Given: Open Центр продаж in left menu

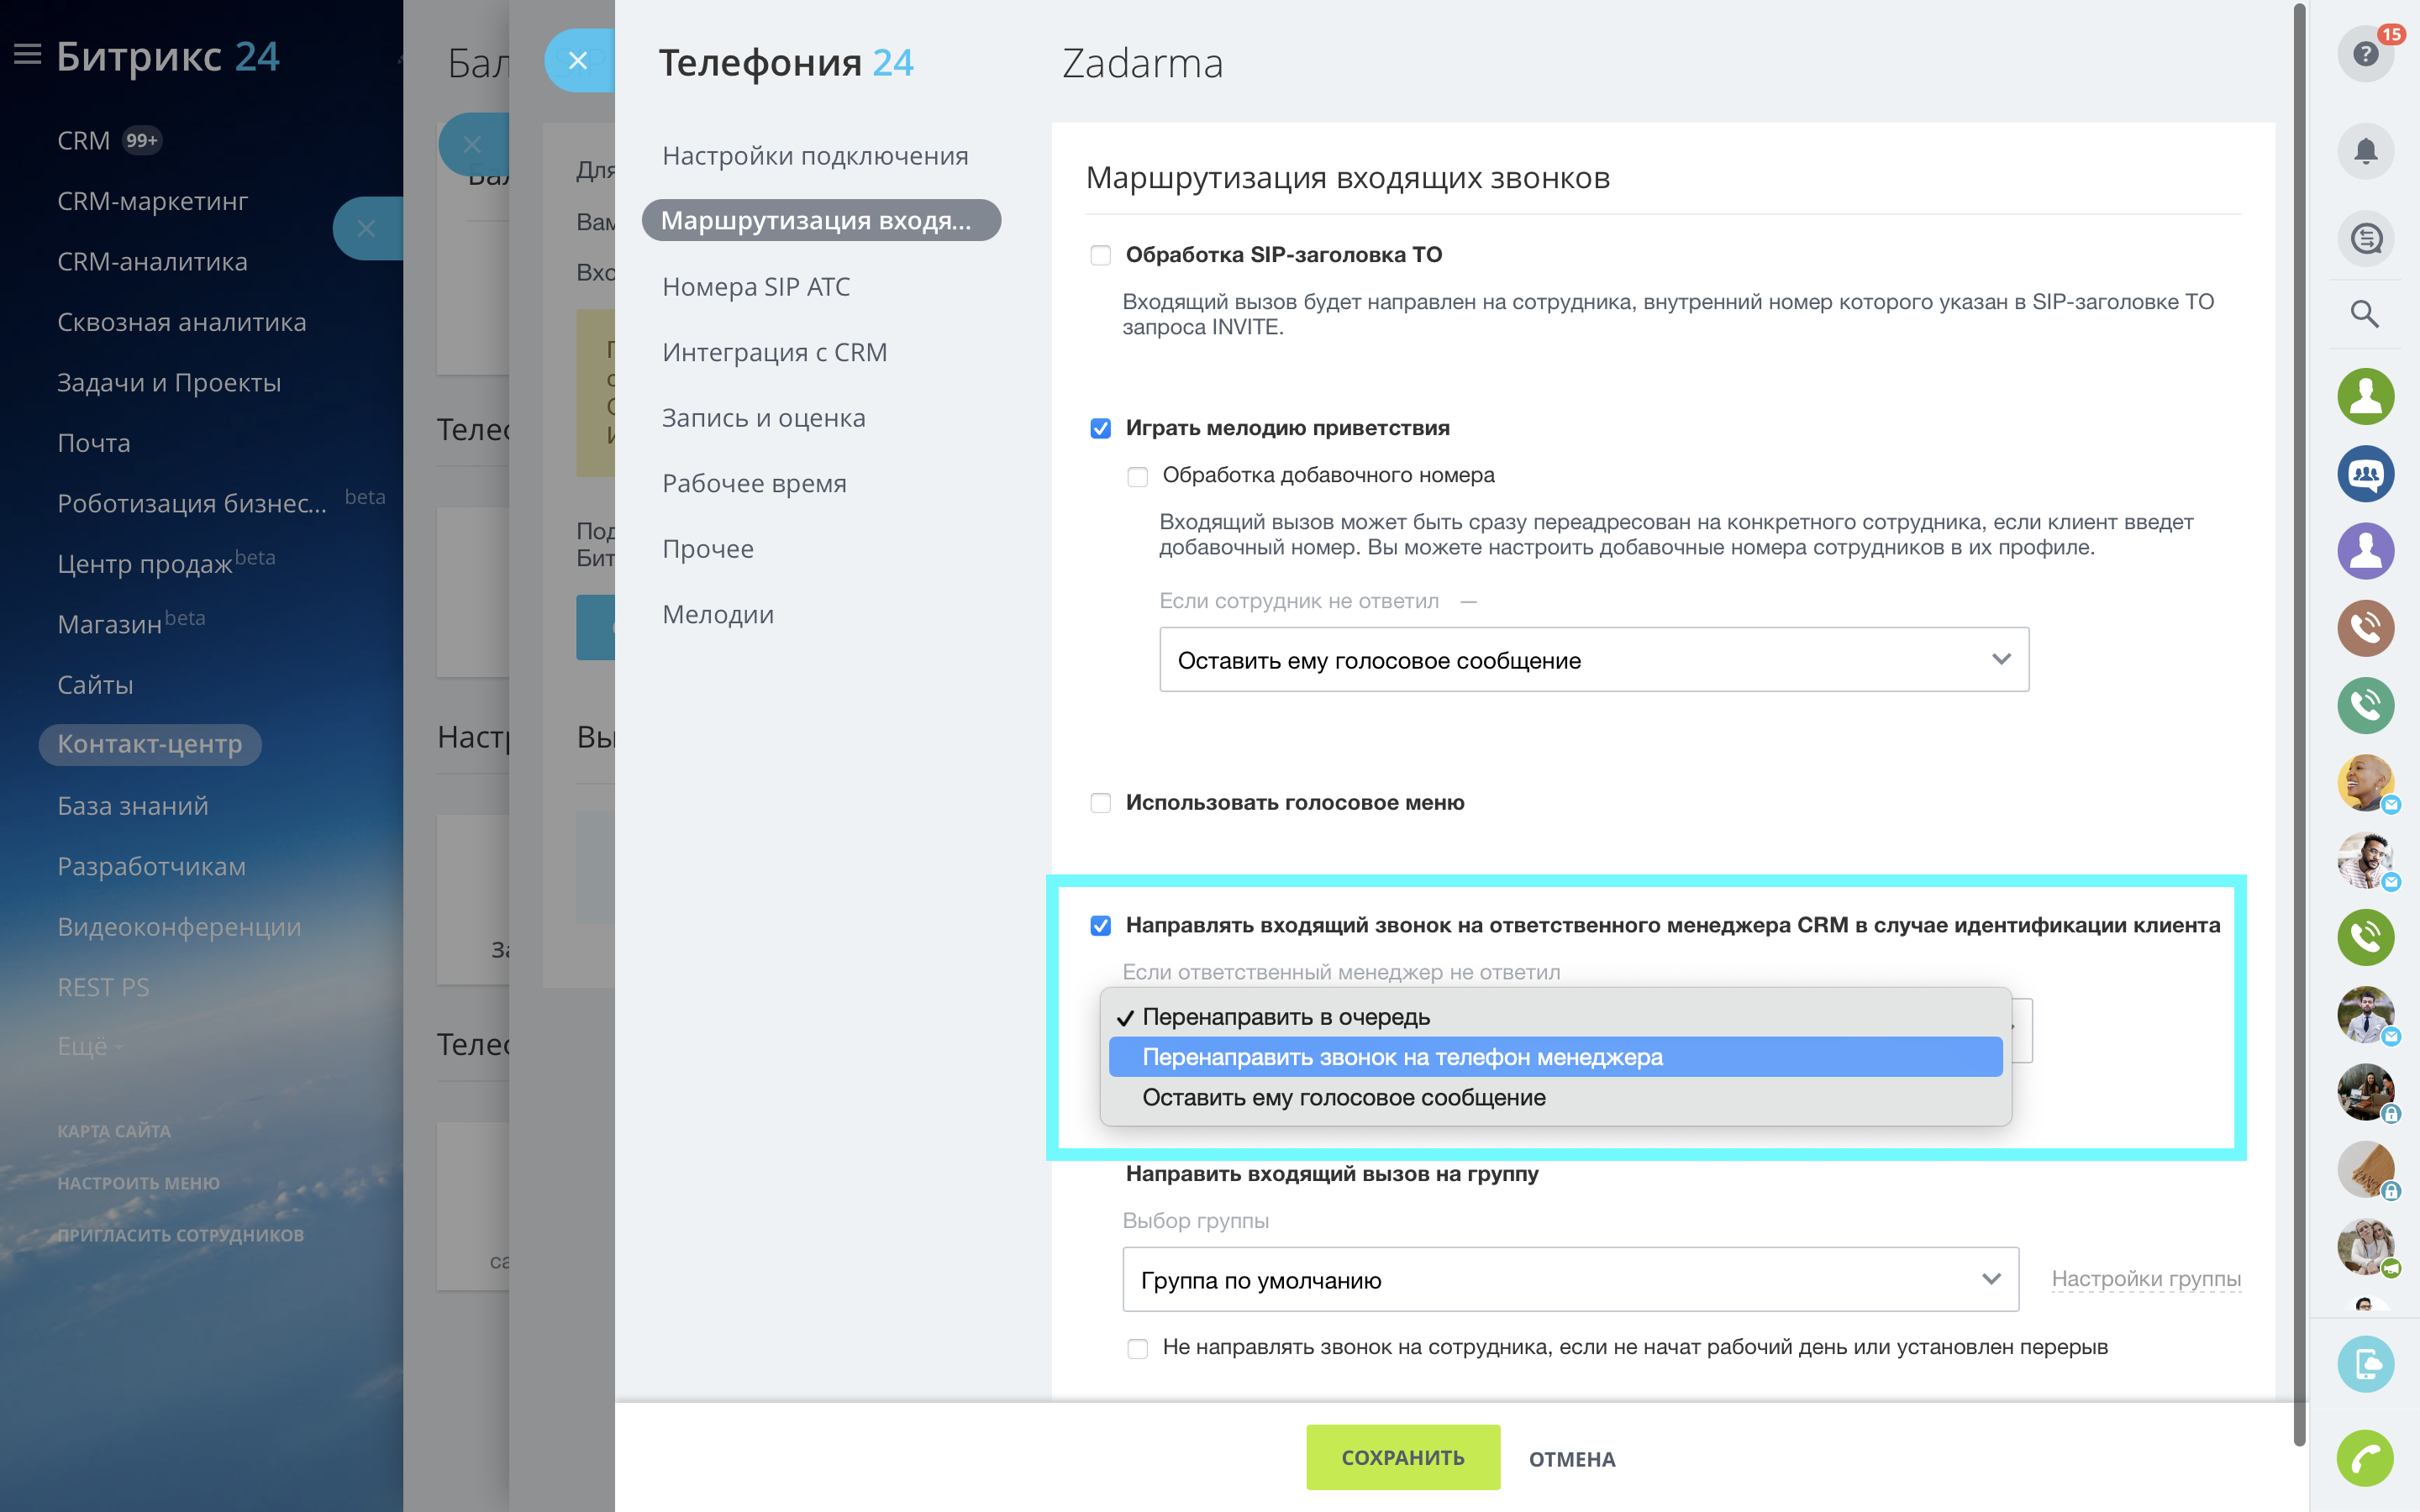Looking at the screenshot, I should click(145, 564).
